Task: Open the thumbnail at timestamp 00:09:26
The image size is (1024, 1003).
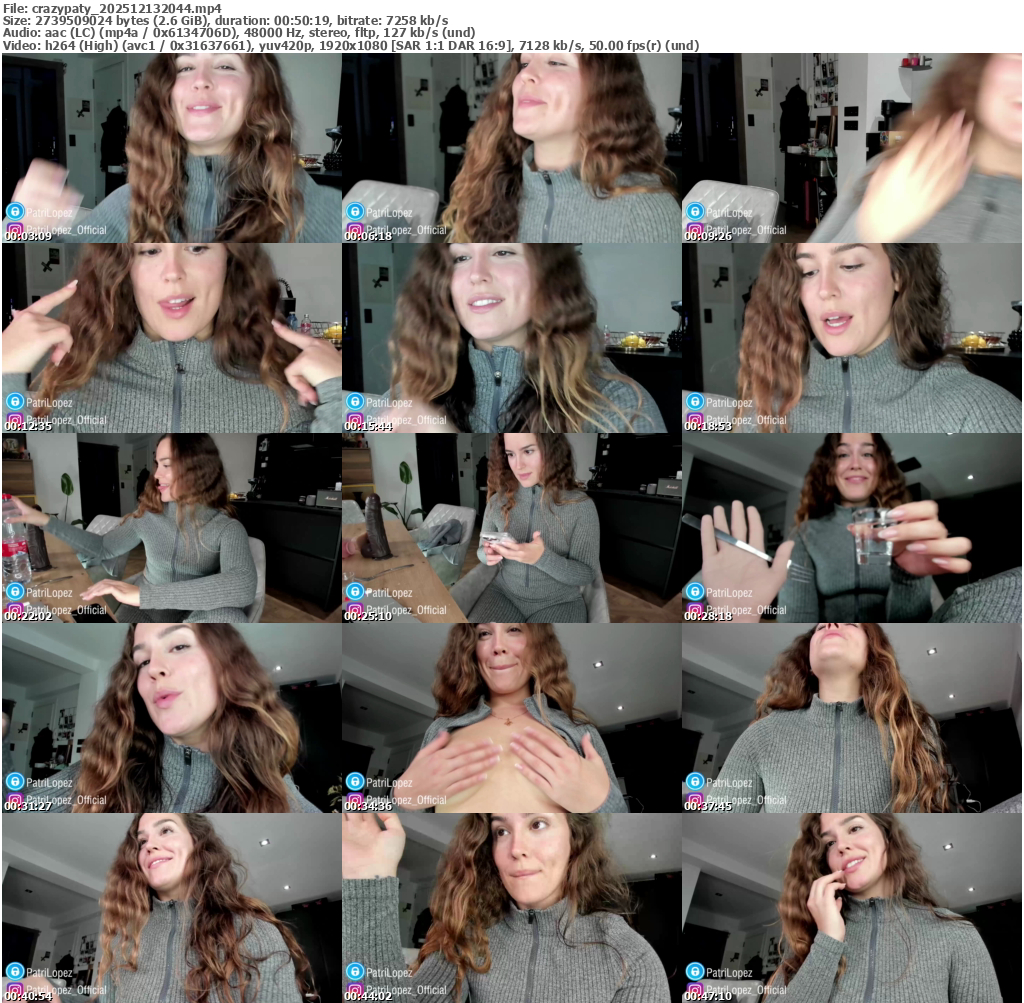Action: pyautogui.click(x=852, y=148)
